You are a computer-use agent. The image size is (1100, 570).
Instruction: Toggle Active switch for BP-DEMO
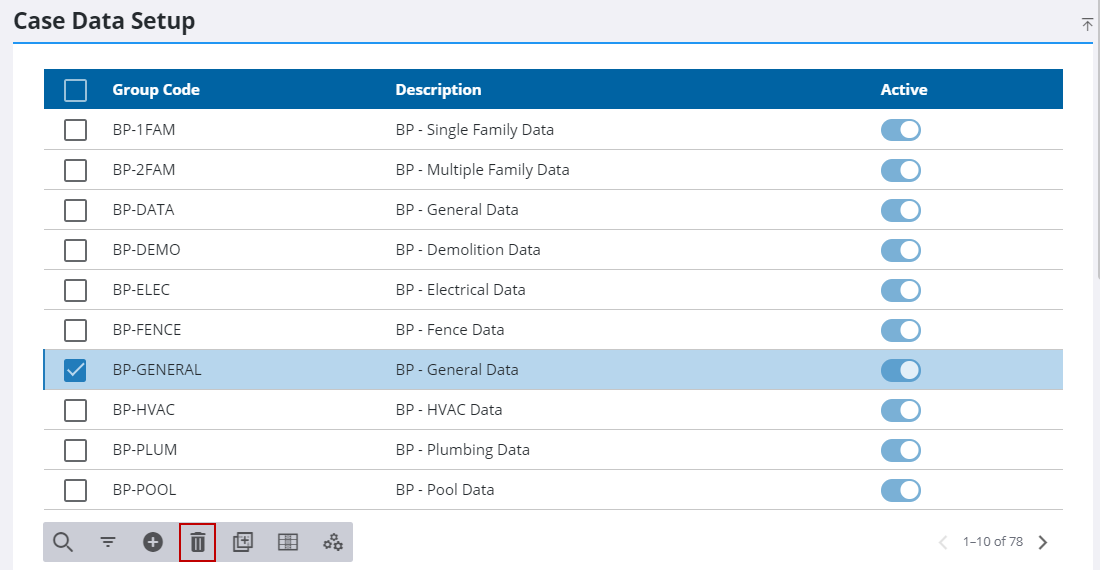[901, 250]
